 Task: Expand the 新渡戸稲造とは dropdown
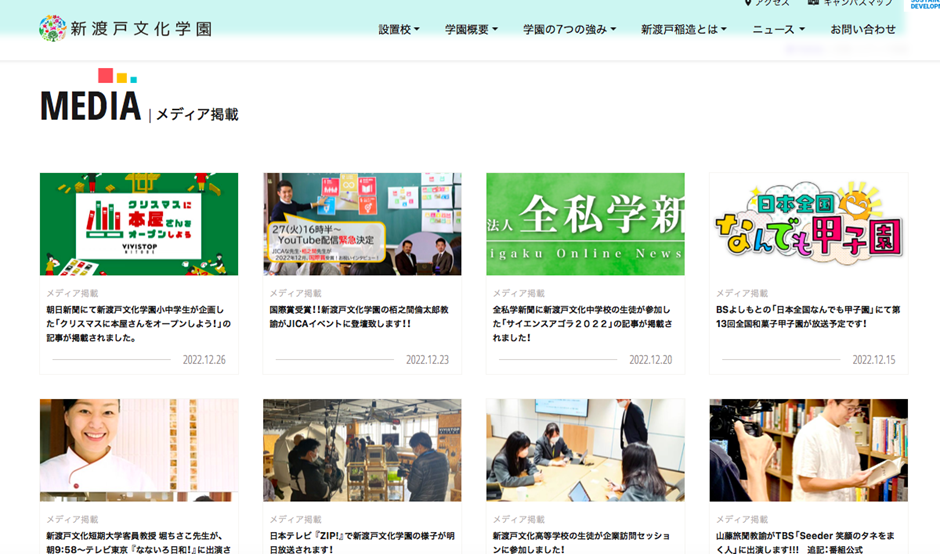tap(684, 29)
